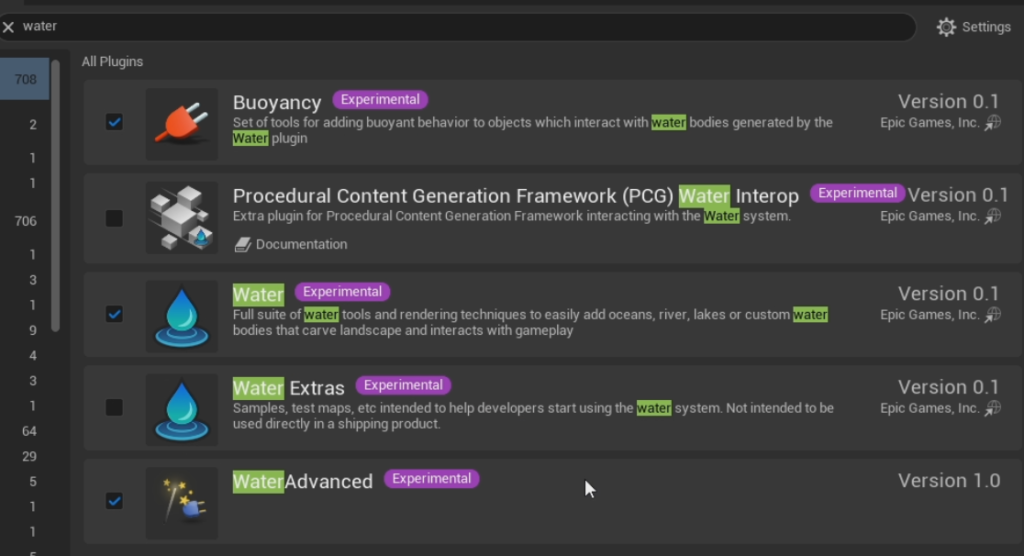Click the globe icon in PCG Water row
This screenshot has height=556, width=1024.
click(x=993, y=216)
